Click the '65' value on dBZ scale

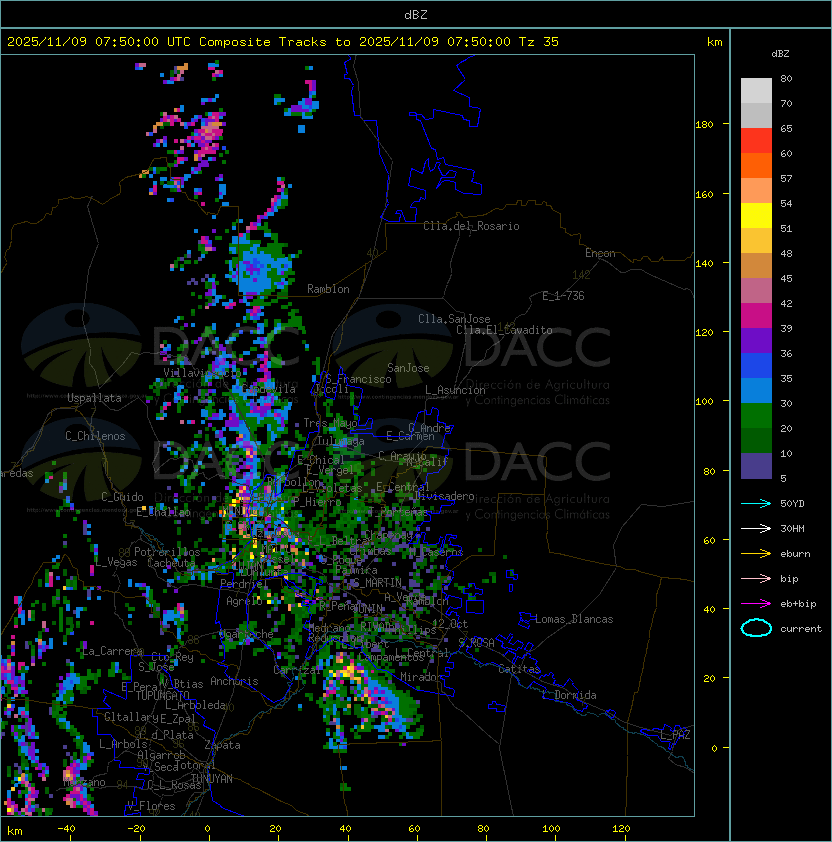coord(786,128)
